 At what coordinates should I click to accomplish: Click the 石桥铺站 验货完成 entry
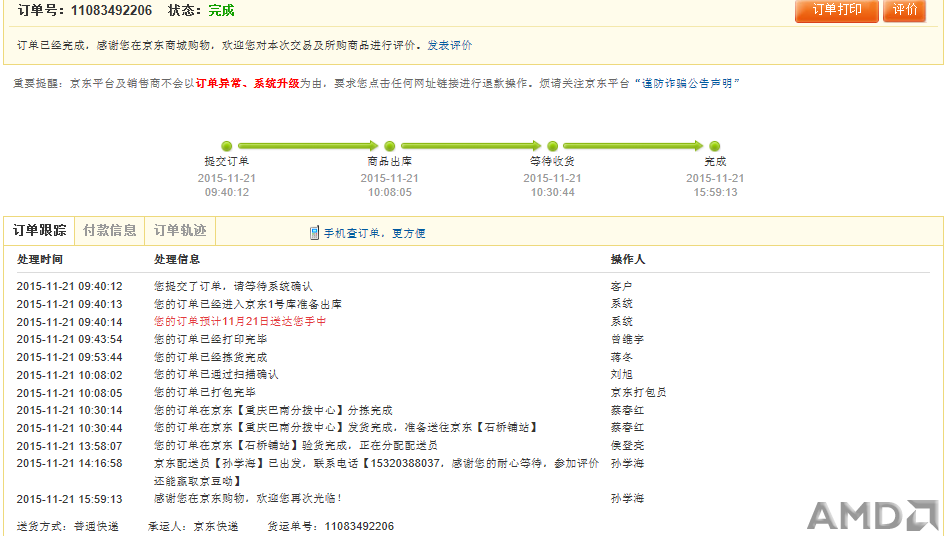click(295, 446)
